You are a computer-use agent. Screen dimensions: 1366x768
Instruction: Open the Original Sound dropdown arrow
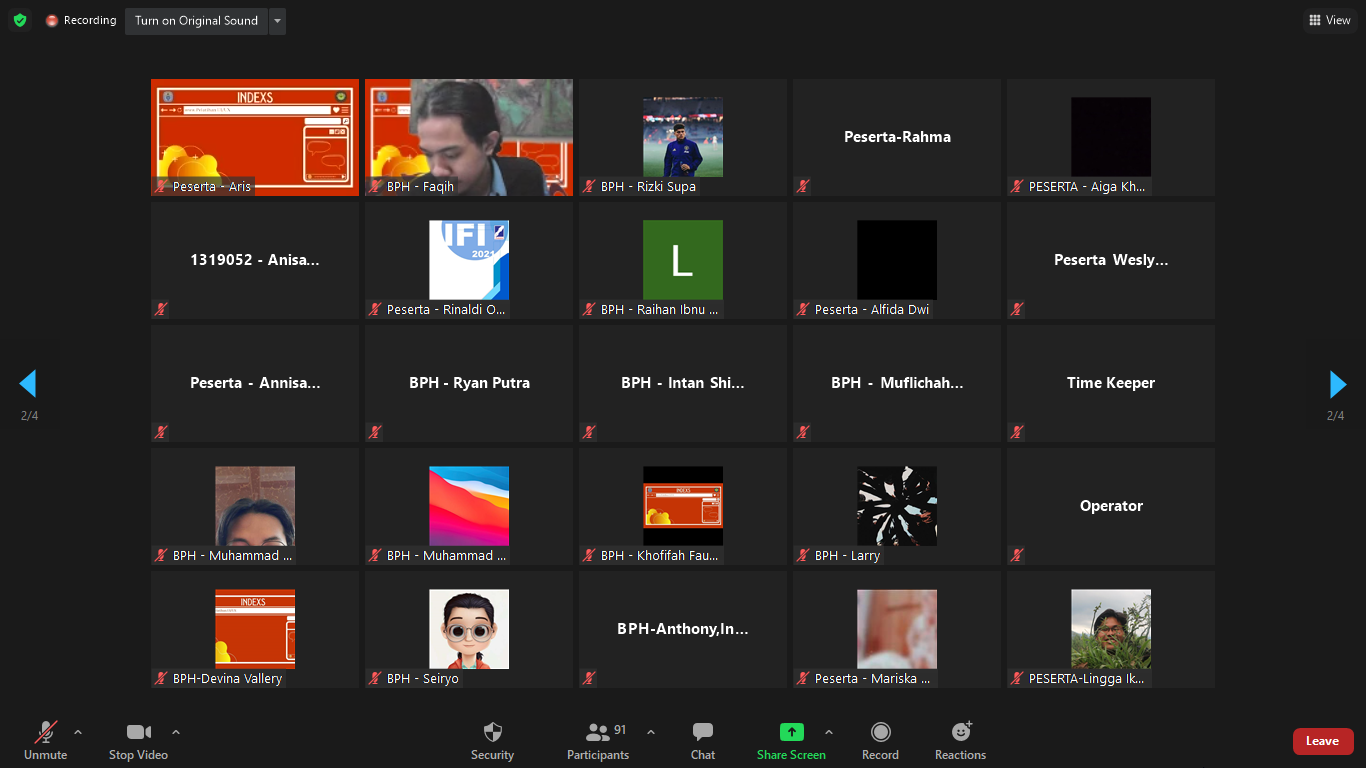coord(277,20)
